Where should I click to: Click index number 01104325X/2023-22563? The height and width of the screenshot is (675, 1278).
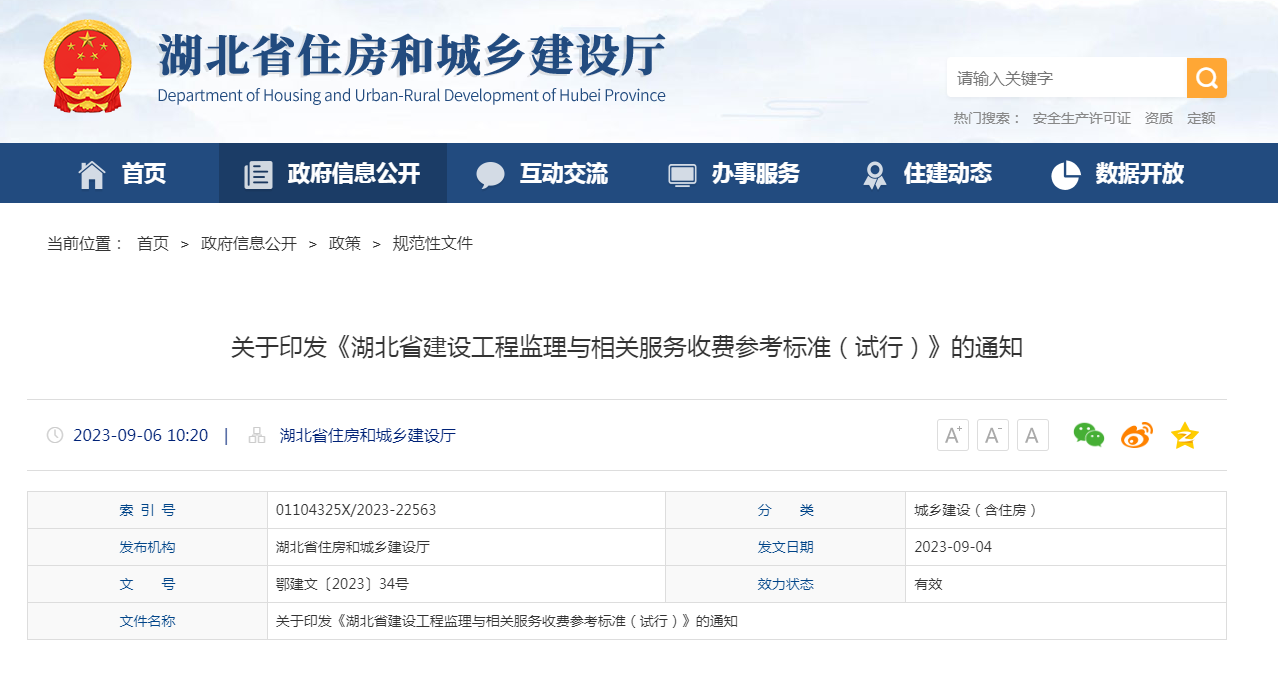coord(356,510)
